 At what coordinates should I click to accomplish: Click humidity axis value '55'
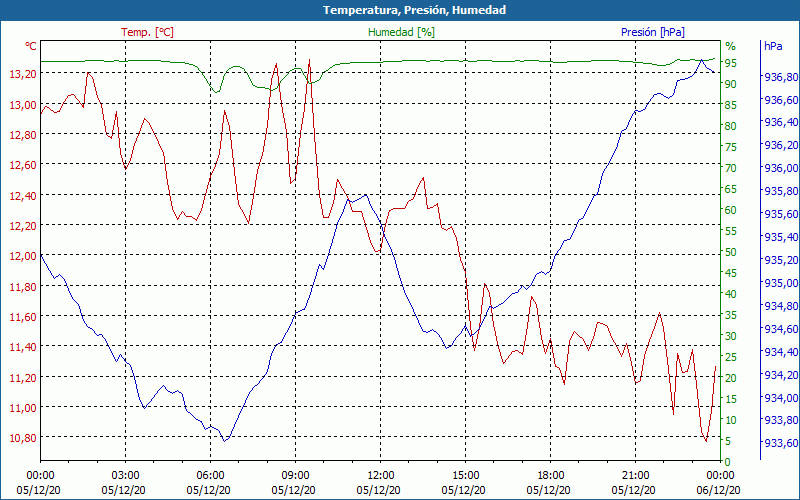(x=731, y=231)
